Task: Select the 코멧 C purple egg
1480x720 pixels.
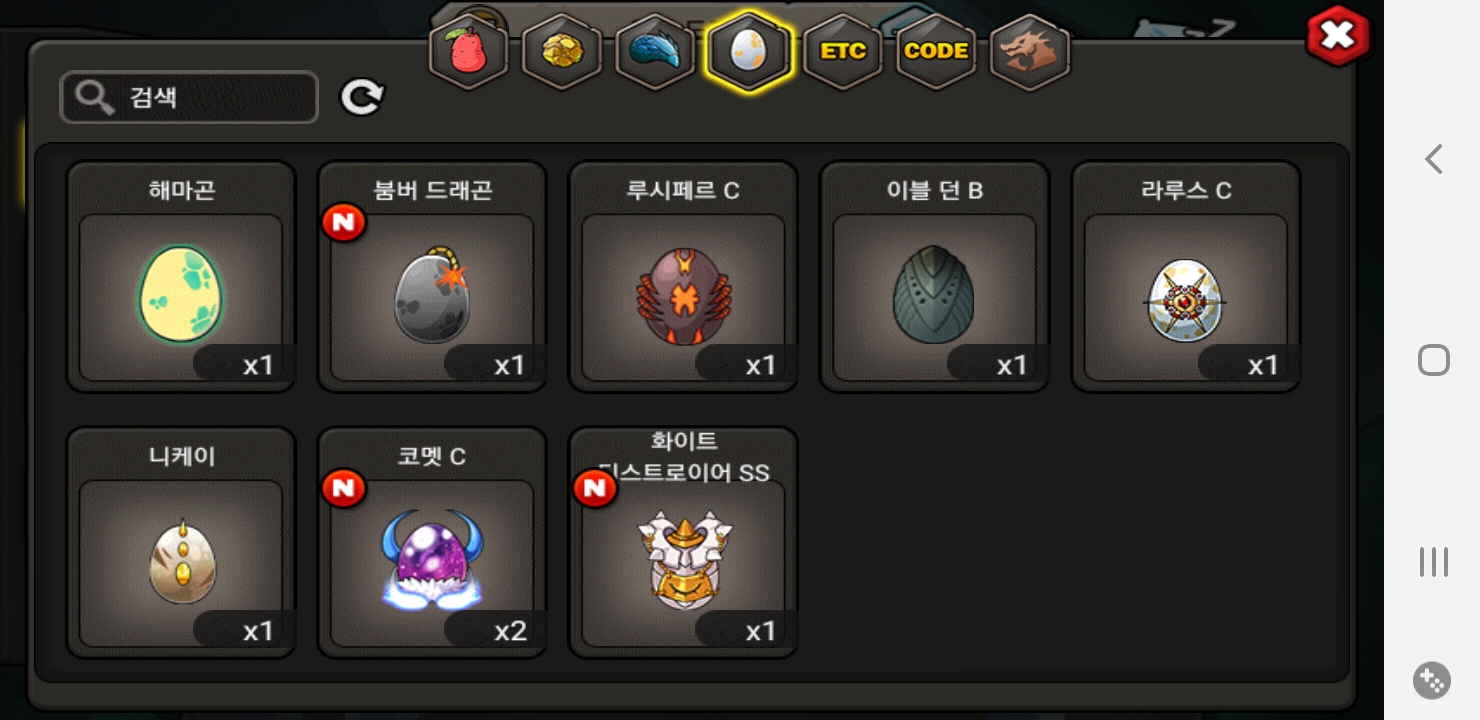Action: pyautogui.click(x=432, y=542)
